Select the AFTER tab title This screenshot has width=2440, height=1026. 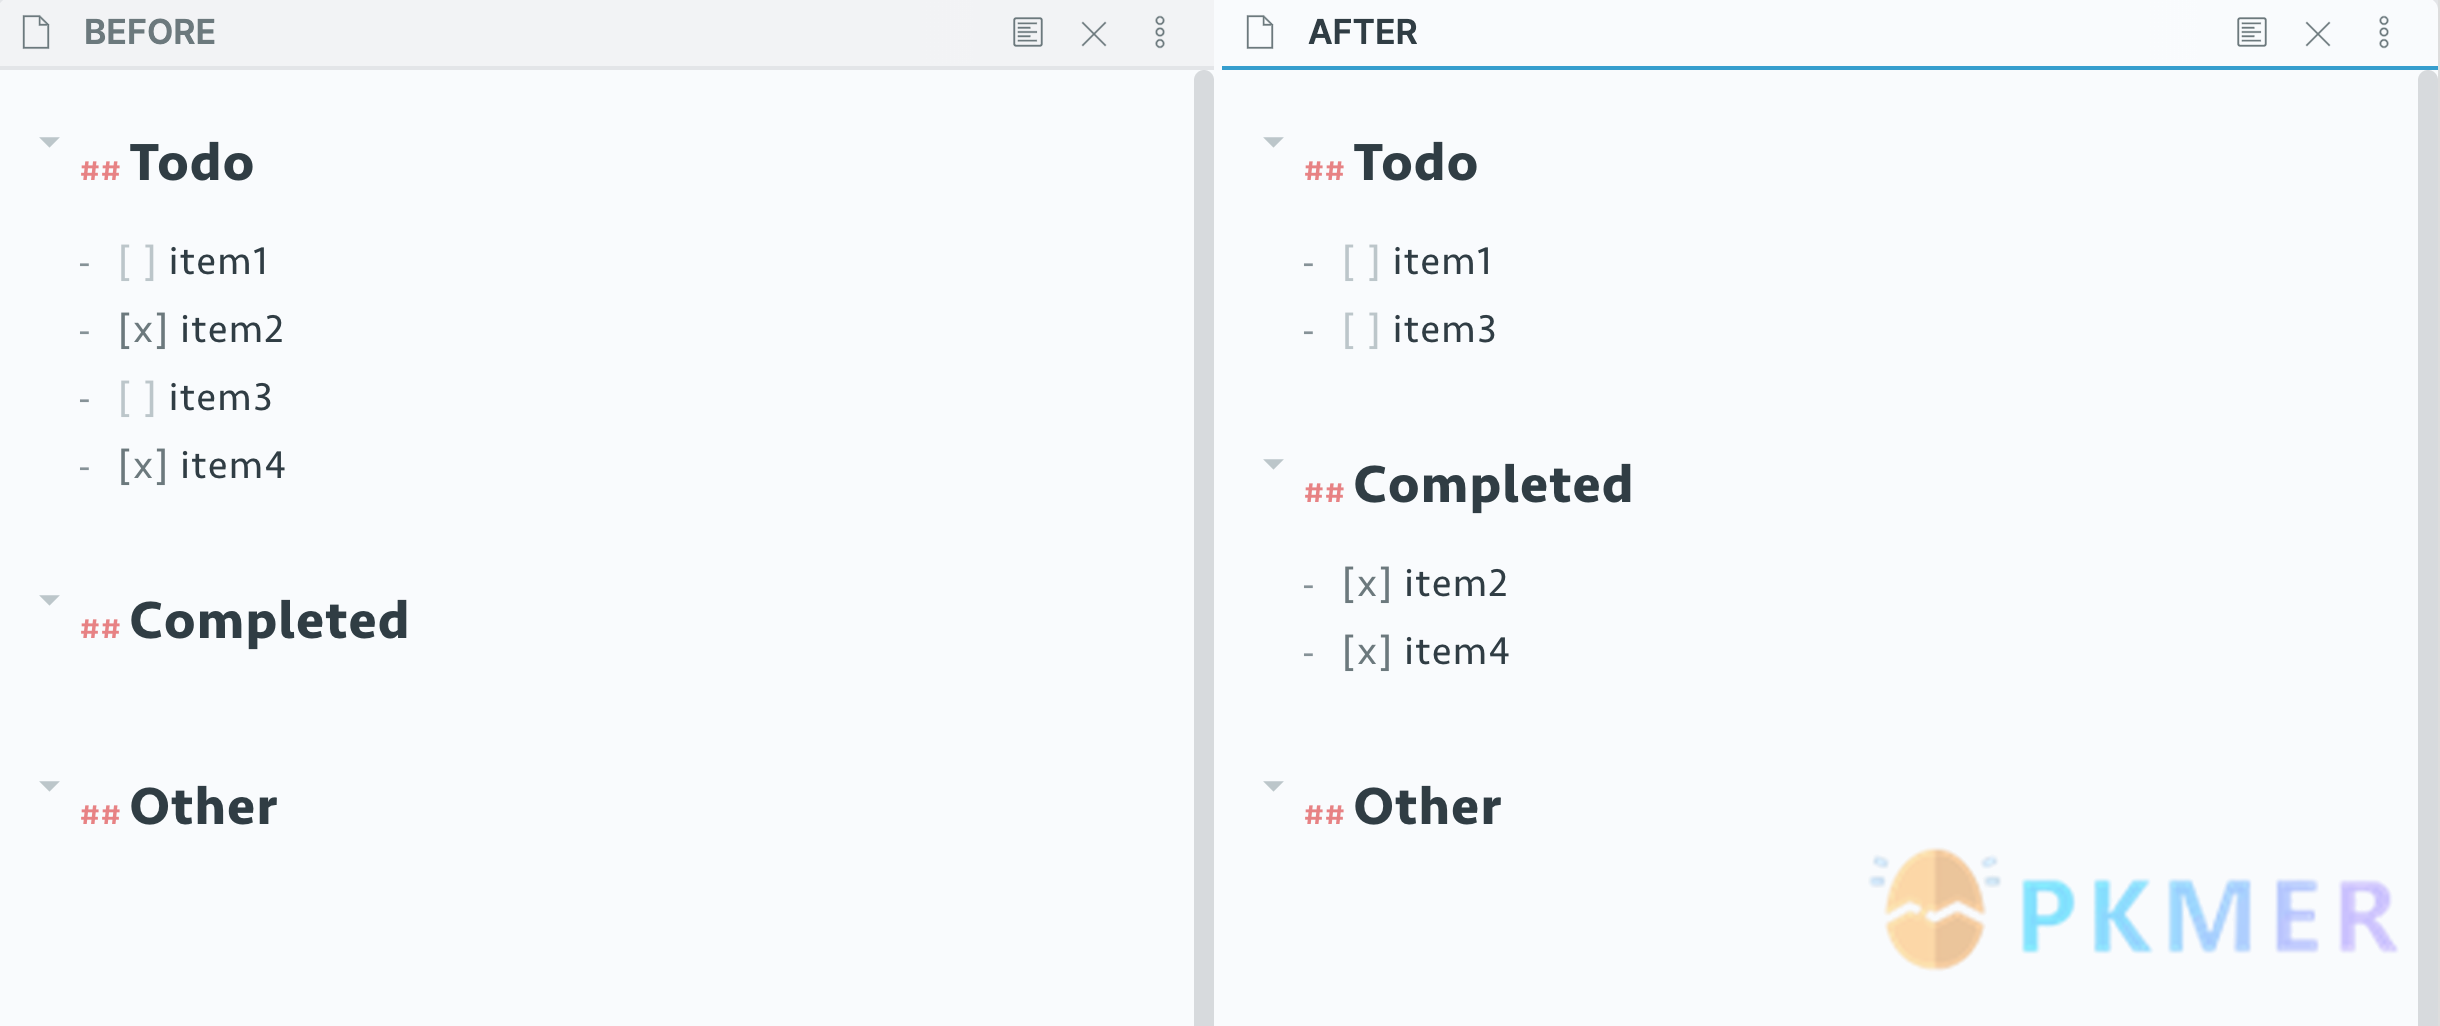coord(1363,32)
